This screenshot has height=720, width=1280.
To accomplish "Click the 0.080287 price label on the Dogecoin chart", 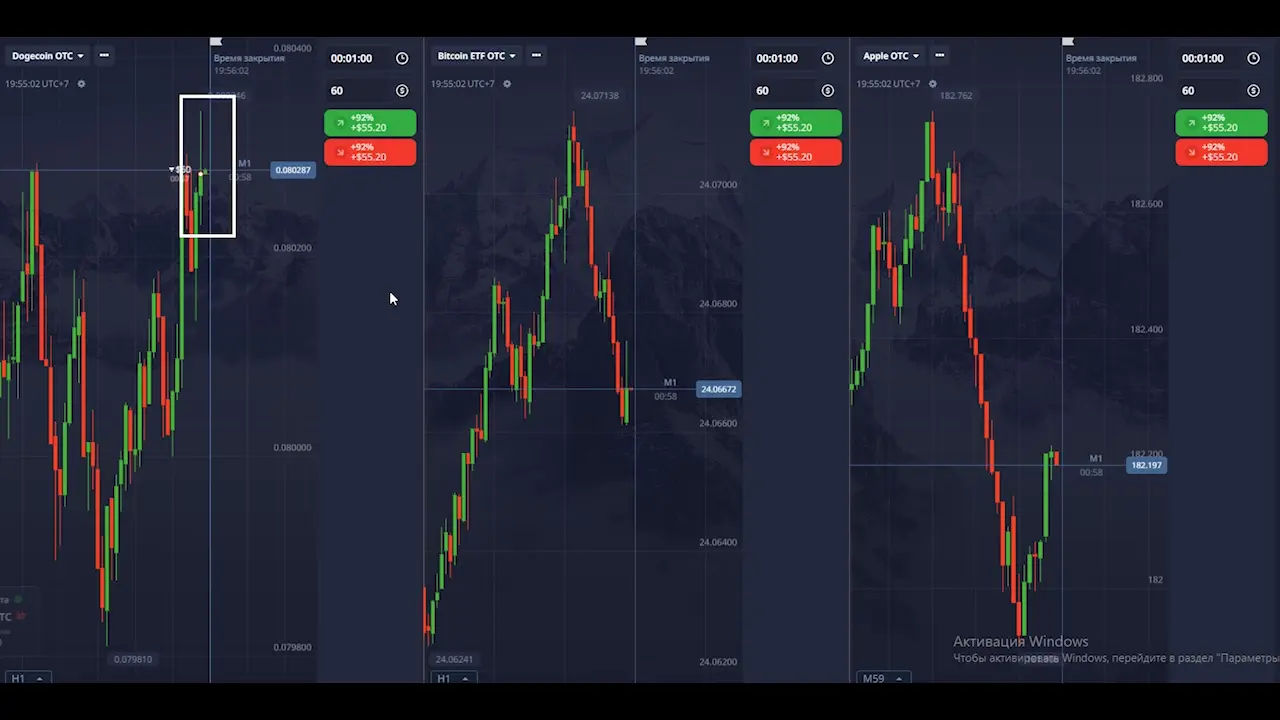I will point(293,170).
